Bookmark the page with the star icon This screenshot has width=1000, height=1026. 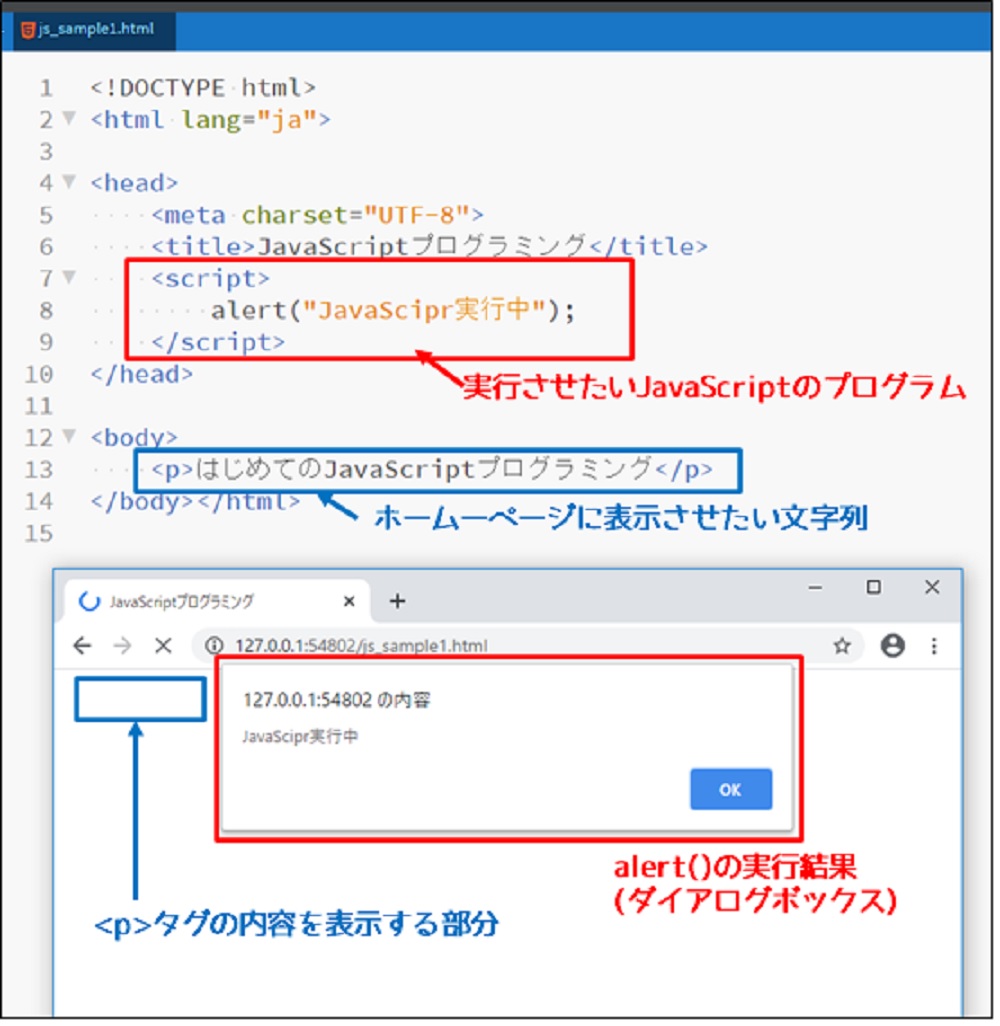[x=842, y=646]
